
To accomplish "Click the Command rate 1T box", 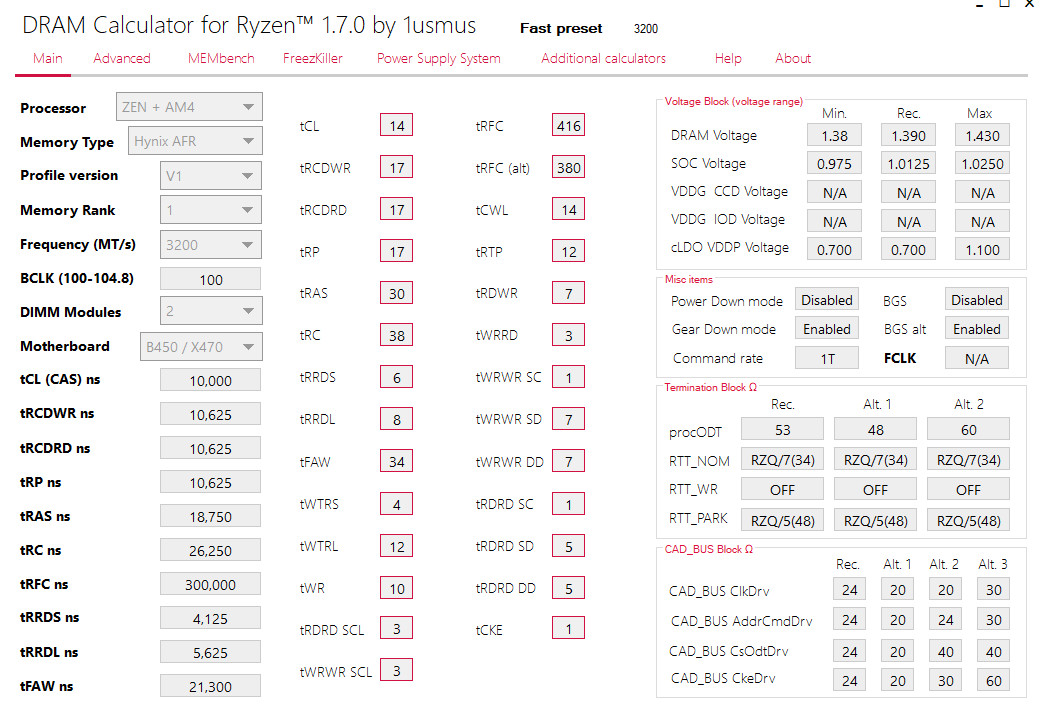I will click(x=826, y=358).
